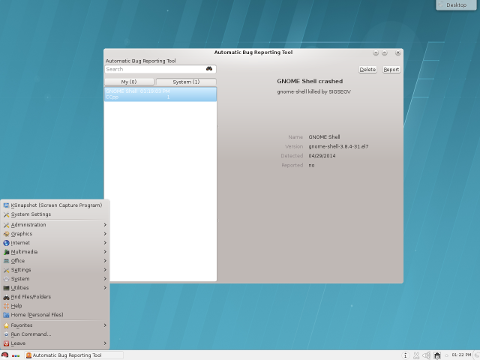Click the taskbar clock
The width and height of the screenshot is (480, 360).
tap(461, 355)
